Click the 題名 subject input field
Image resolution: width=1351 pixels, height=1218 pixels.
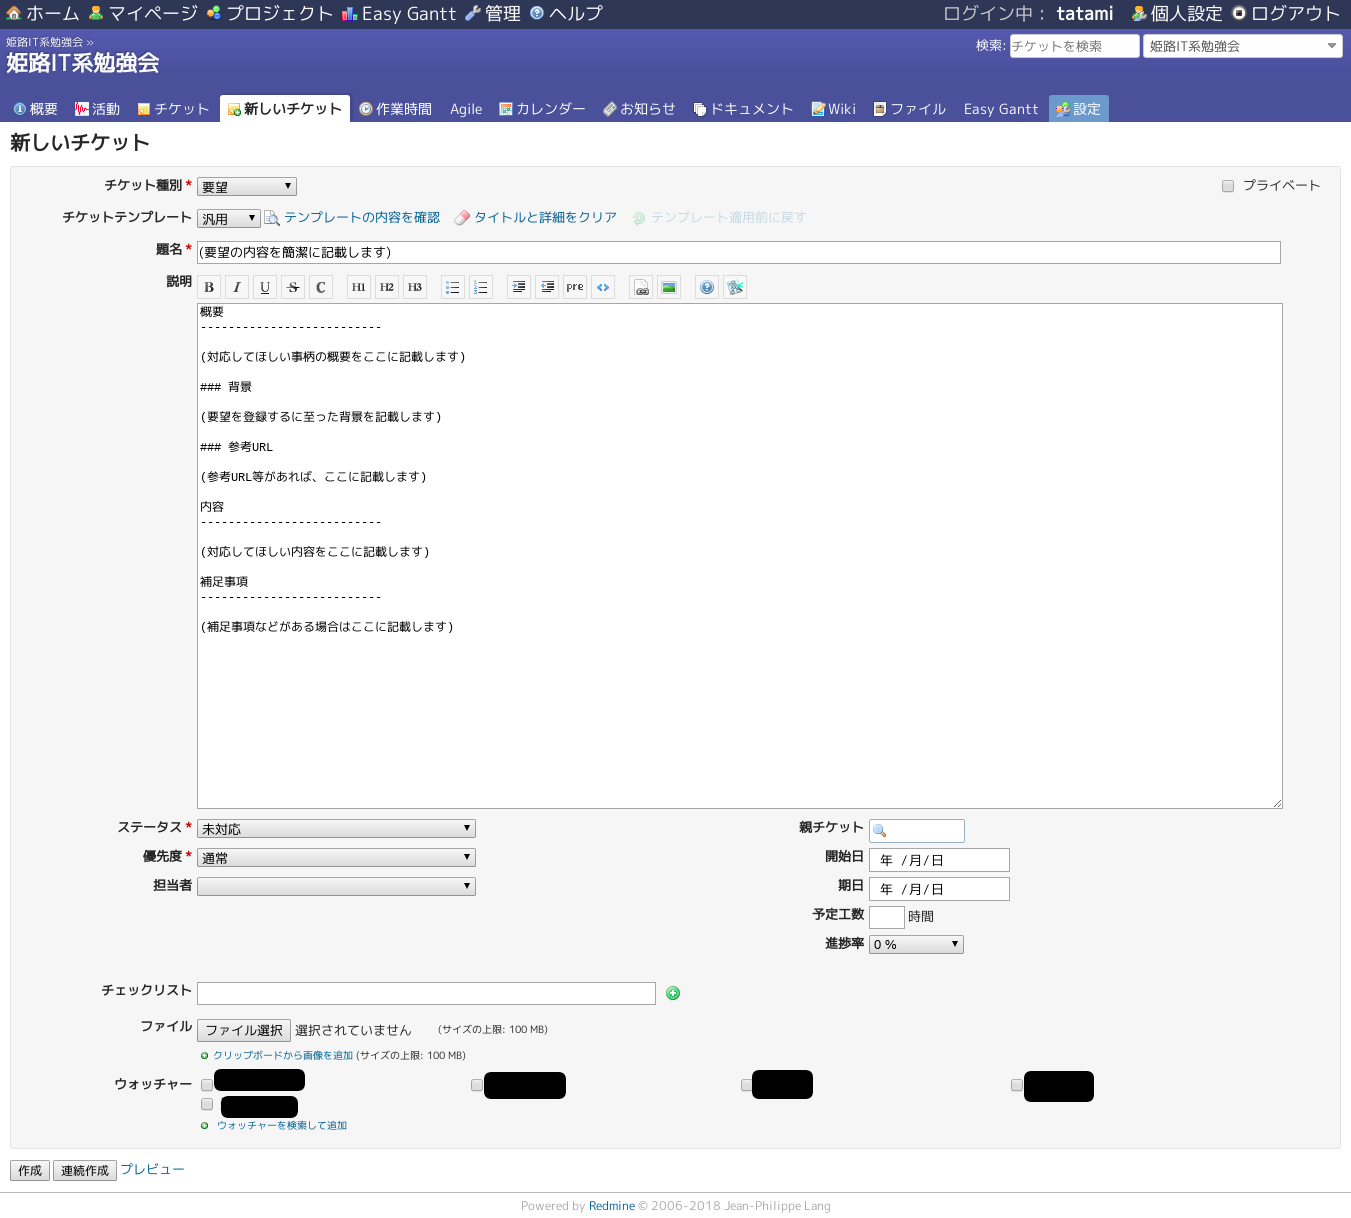tap(738, 252)
